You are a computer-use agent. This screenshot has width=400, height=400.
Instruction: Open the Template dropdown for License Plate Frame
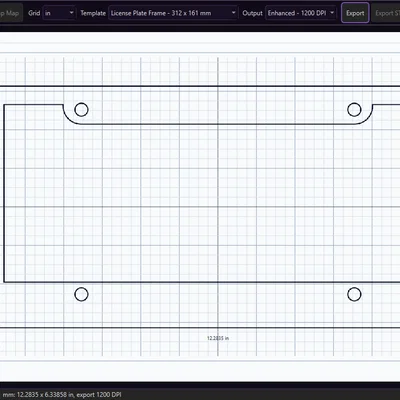[173, 13]
